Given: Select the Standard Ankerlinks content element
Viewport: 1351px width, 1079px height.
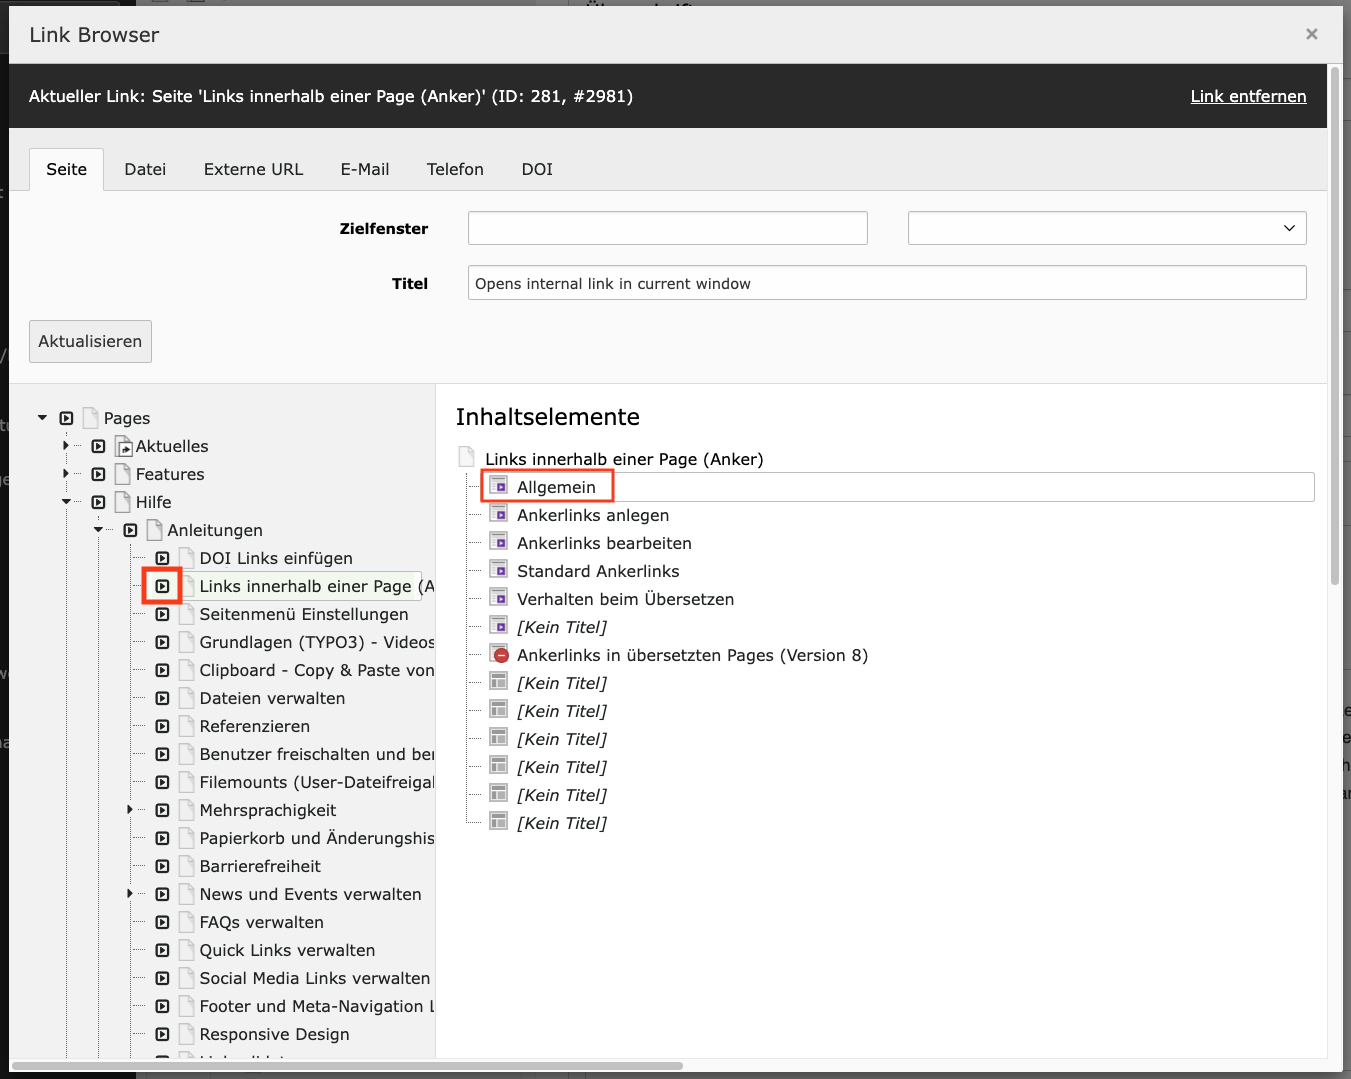Looking at the screenshot, I should coord(598,571).
